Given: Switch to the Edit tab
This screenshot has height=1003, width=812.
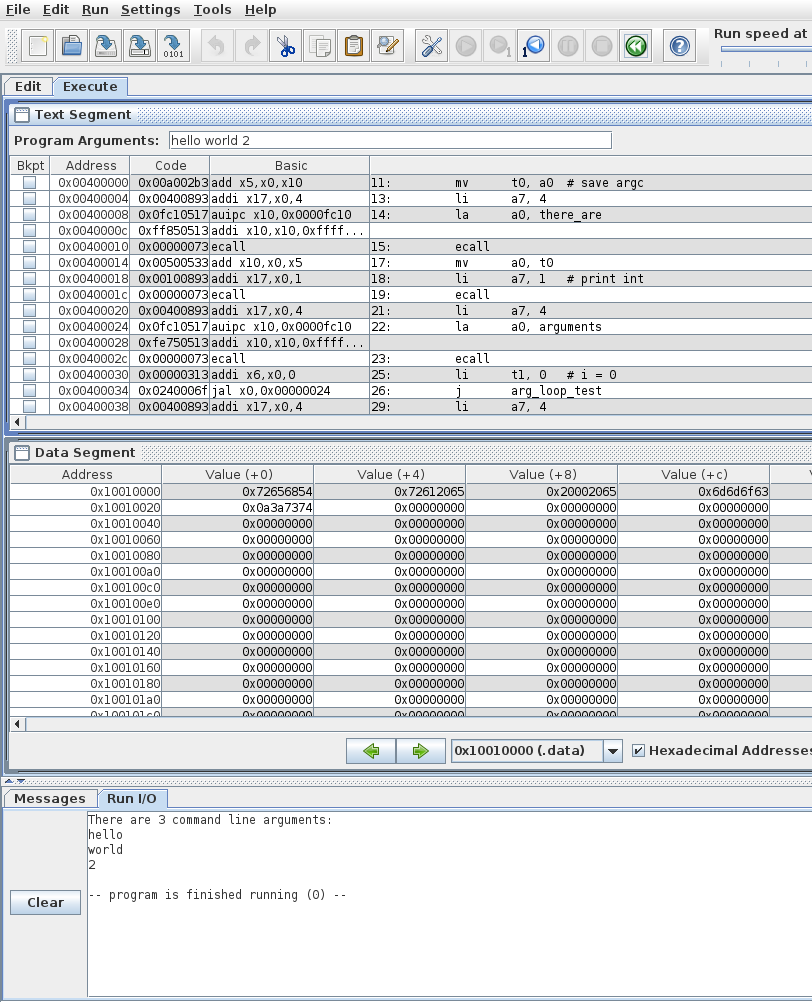Looking at the screenshot, I should tap(28, 86).
